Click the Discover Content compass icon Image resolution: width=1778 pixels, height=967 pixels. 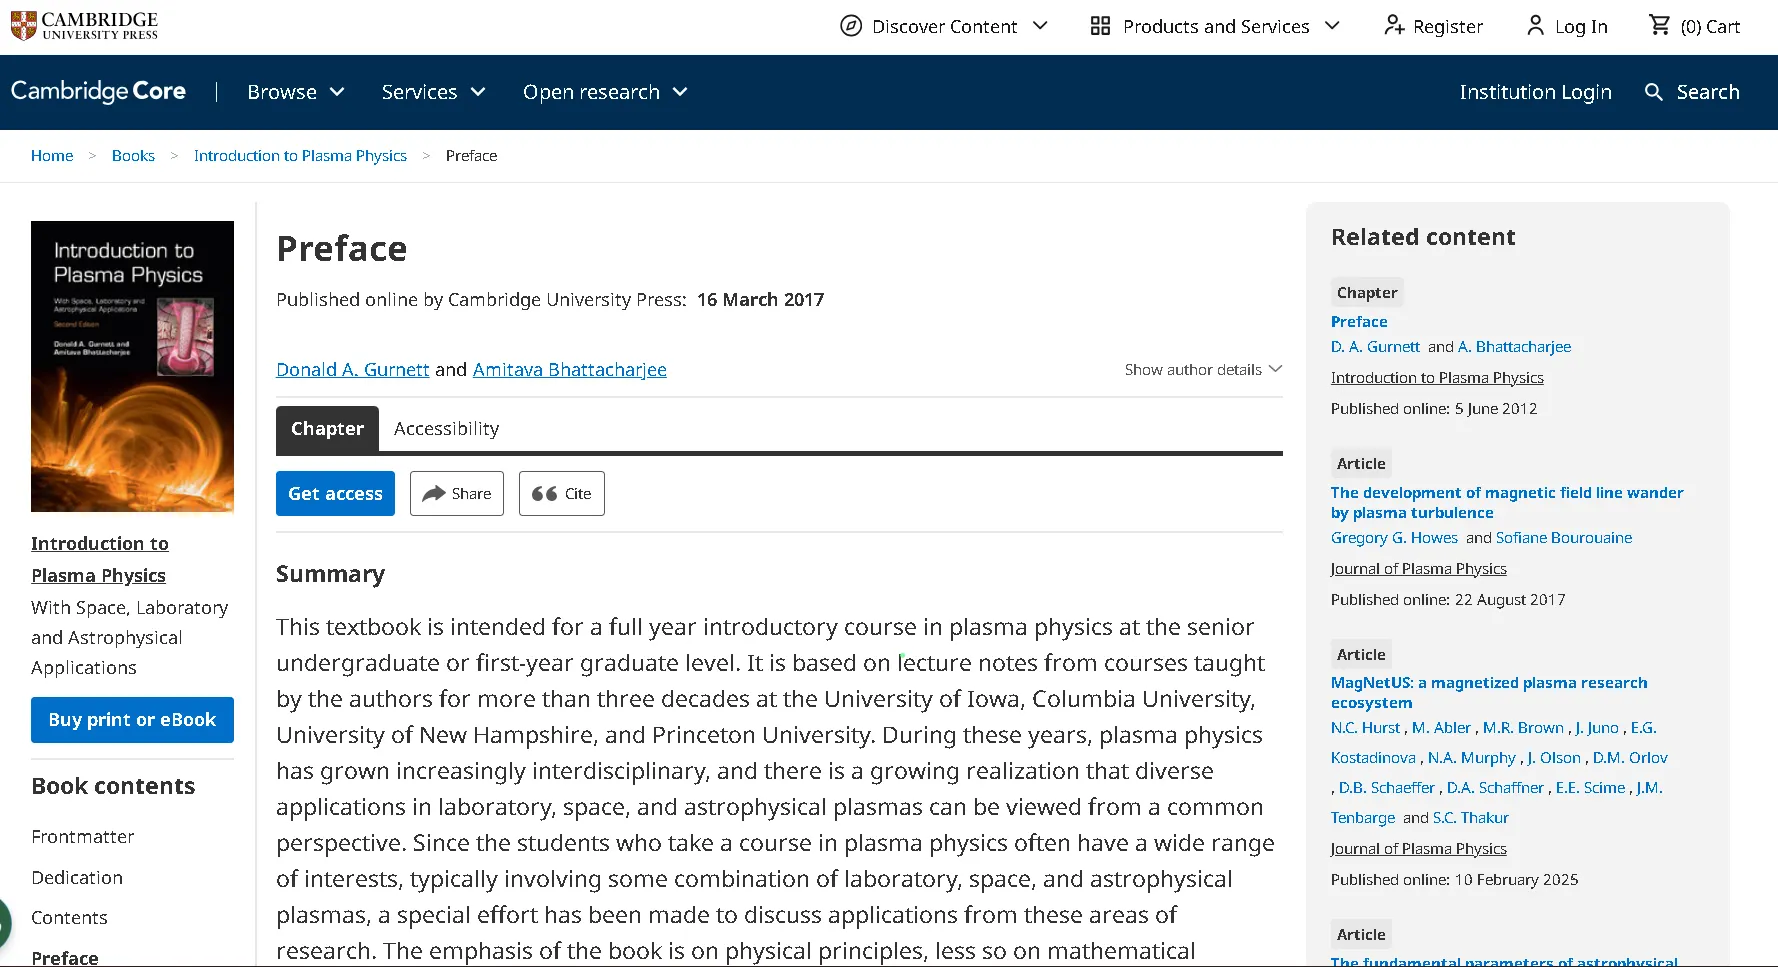tap(851, 26)
